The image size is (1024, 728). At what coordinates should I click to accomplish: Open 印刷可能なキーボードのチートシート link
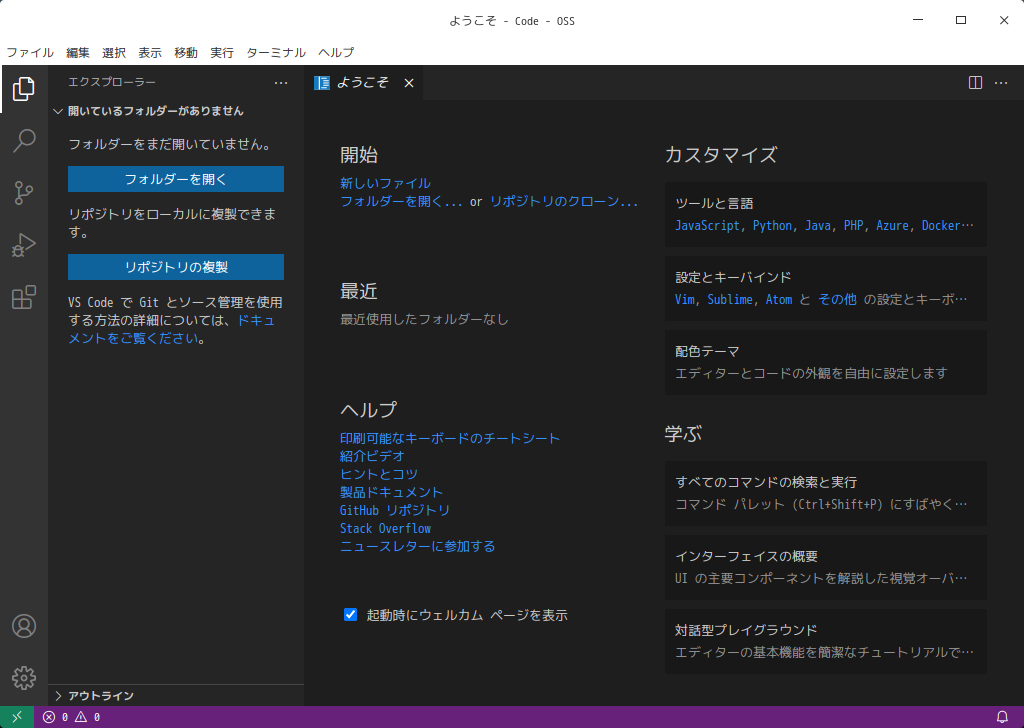(450, 438)
